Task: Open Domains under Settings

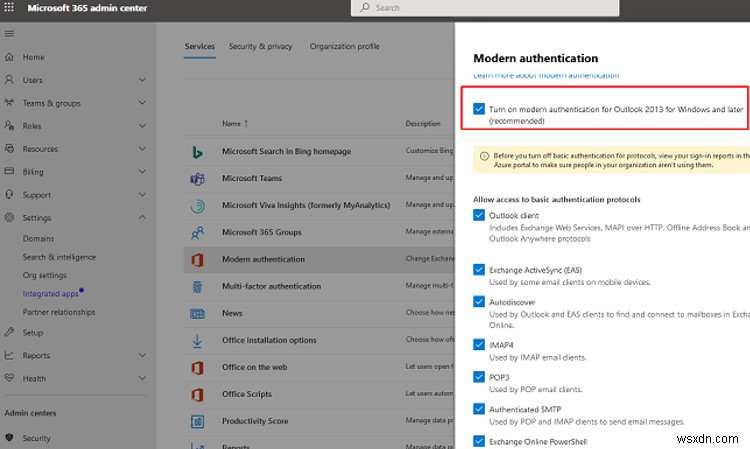Action: tap(38, 238)
